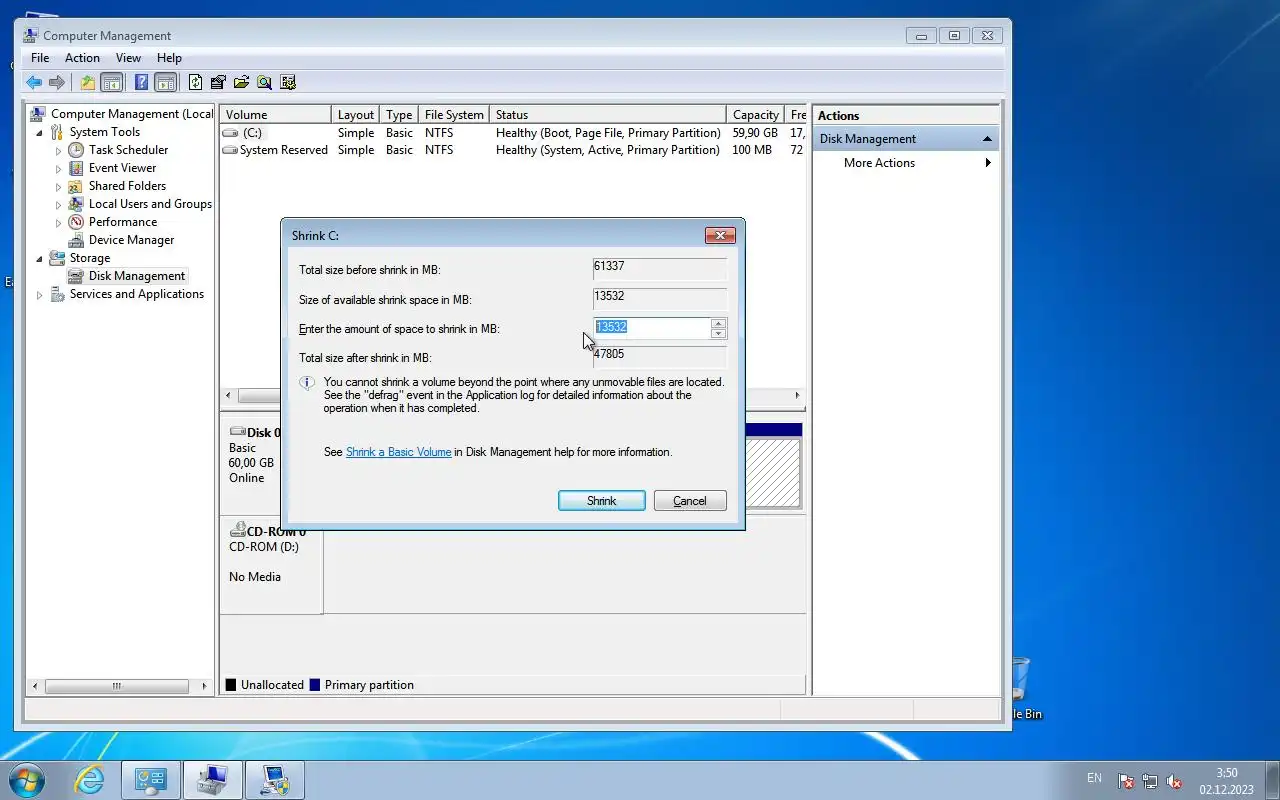
Task: Expand the Services and Applications node
Action: [40, 294]
